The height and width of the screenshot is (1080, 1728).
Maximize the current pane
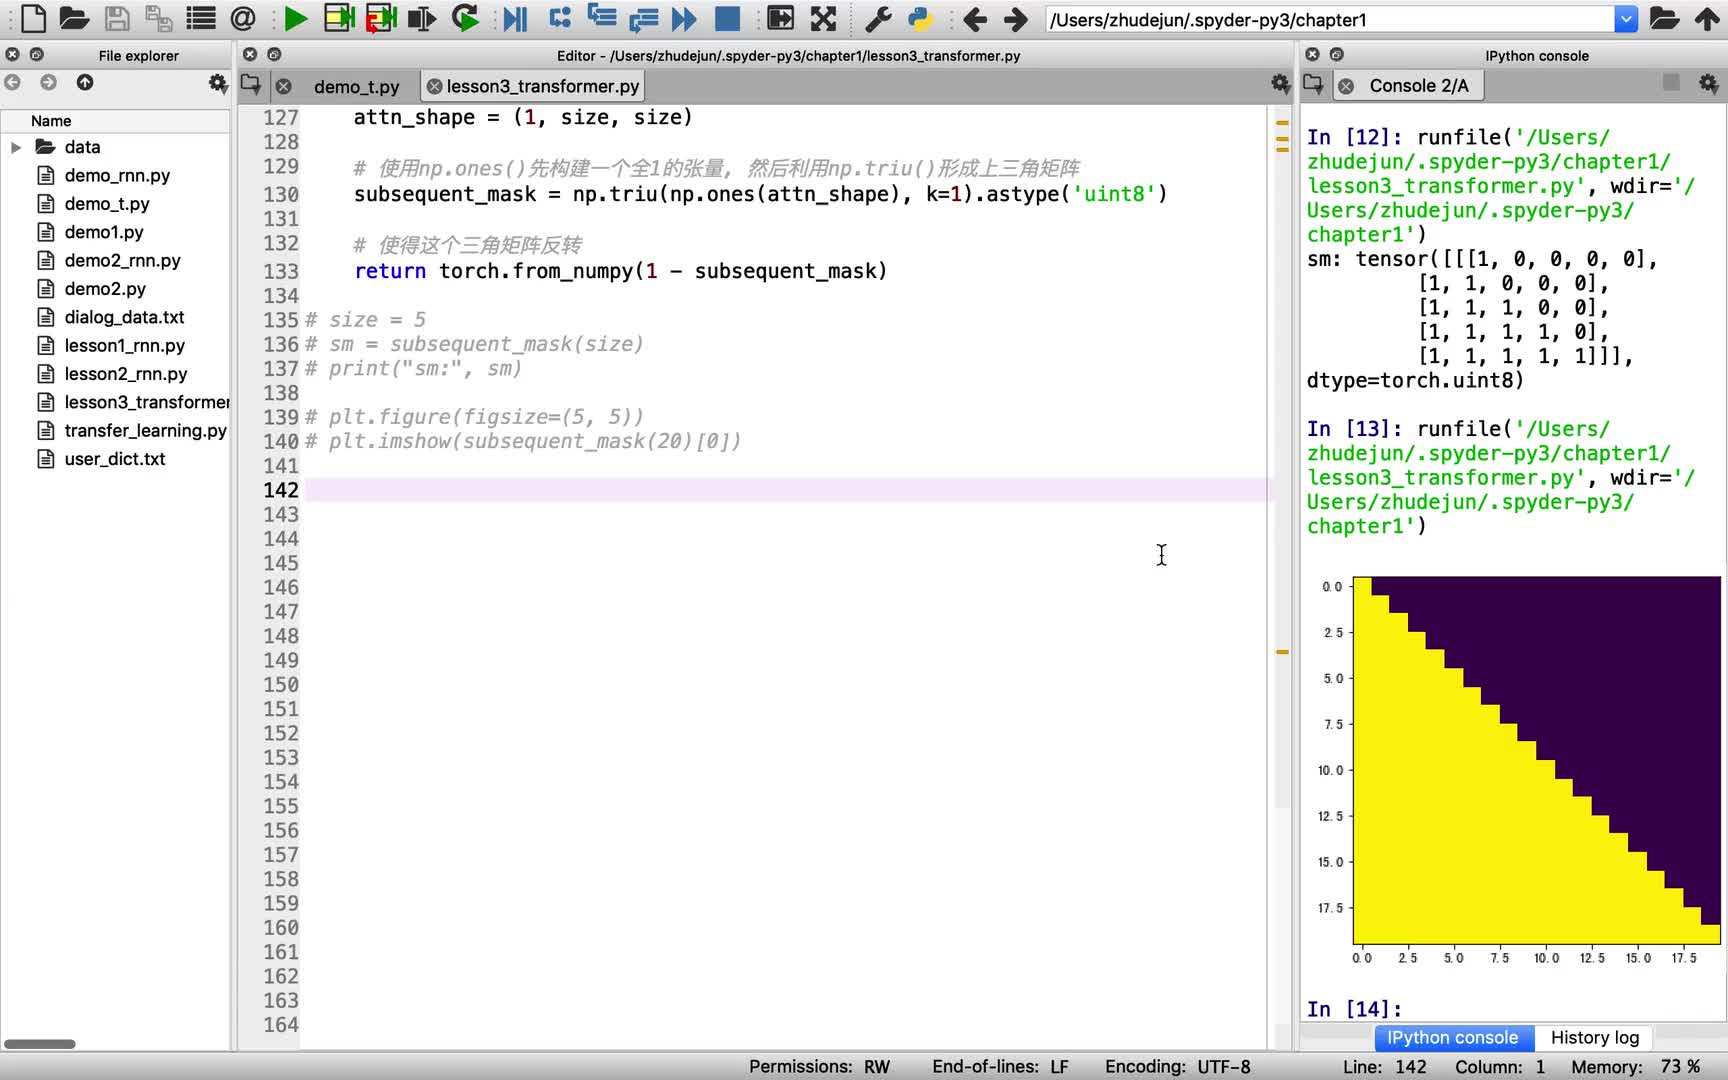[x=780, y=18]
